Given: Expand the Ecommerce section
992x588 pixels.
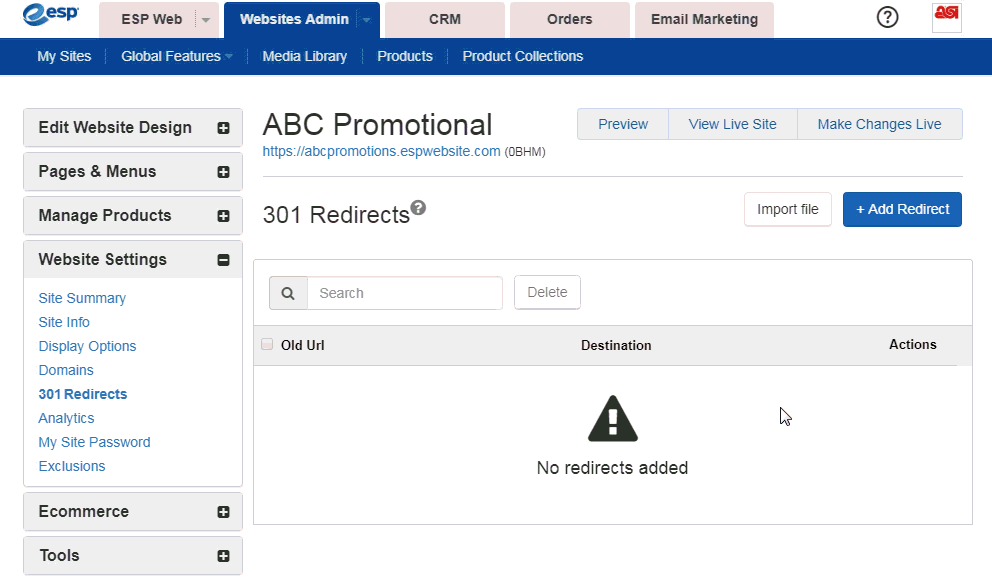Looking at the screenshot, I should click(x=133, y=511).
